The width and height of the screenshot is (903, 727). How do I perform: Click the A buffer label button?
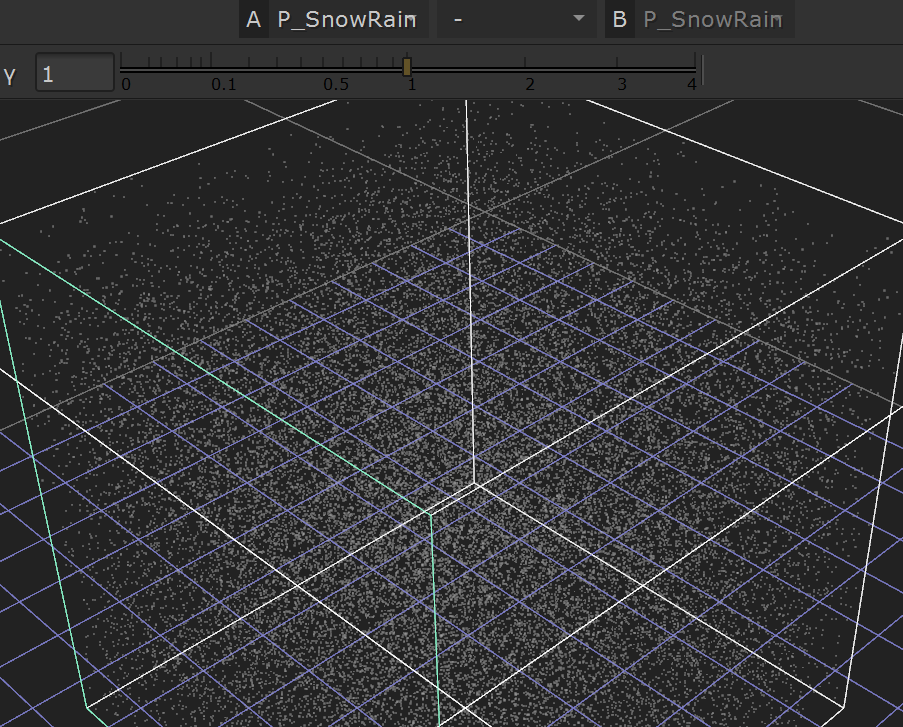coord(253,20)
